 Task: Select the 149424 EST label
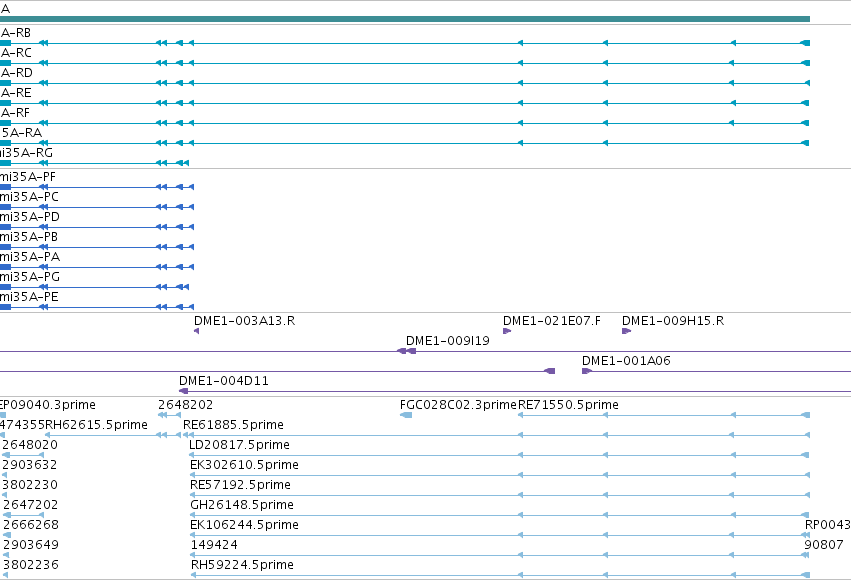coord(214,545)
